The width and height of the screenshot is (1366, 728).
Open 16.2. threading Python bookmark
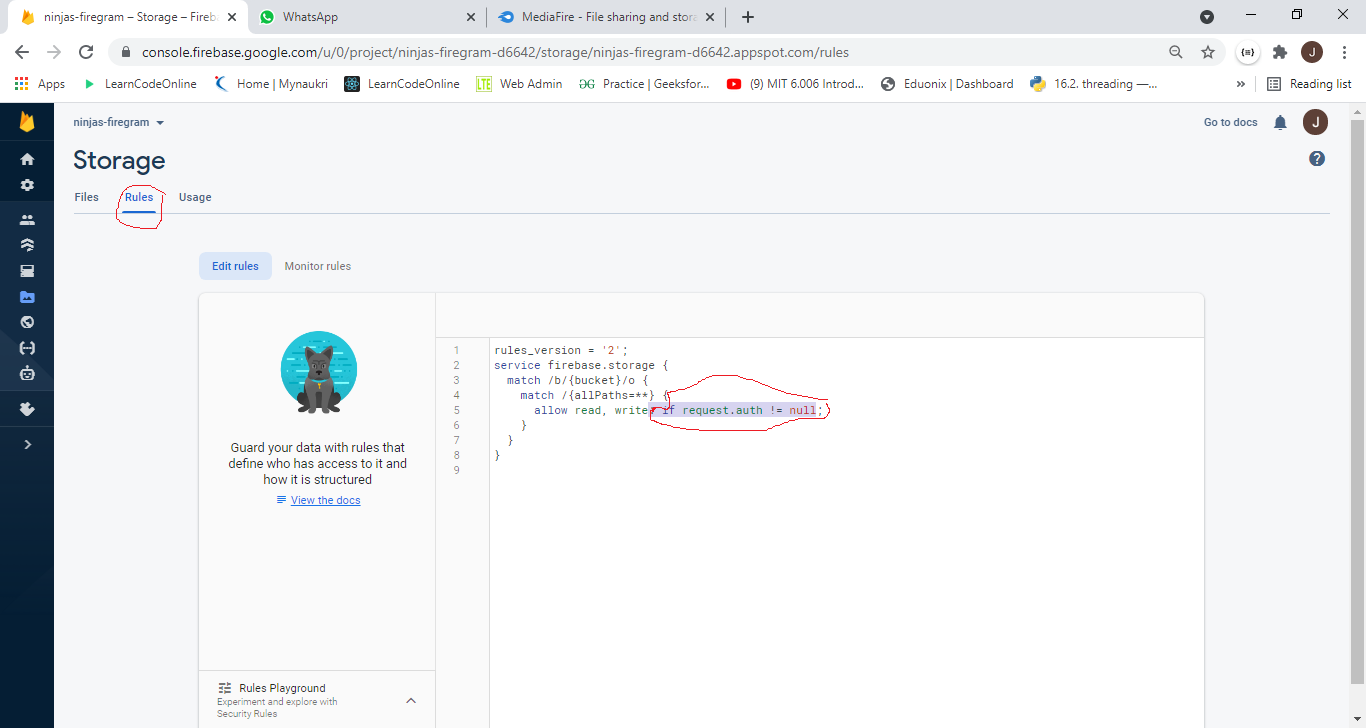[1094, 84]
